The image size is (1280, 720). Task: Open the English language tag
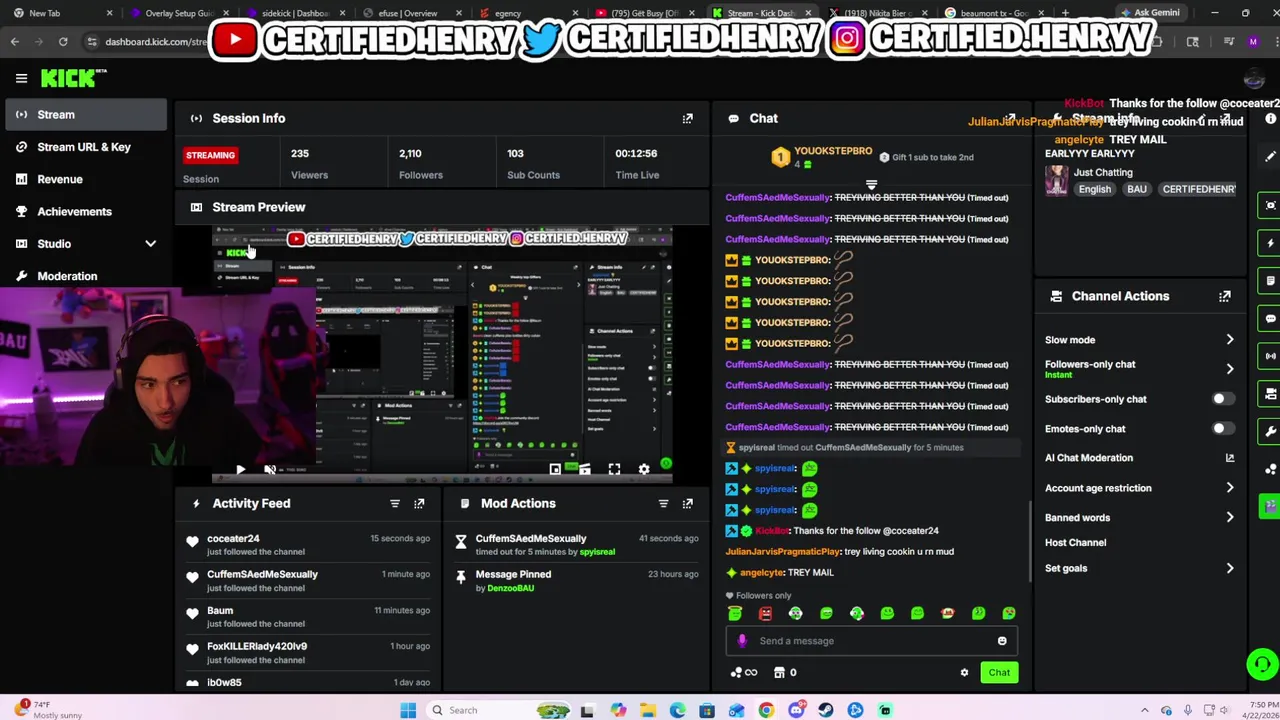coord(1094,190)
